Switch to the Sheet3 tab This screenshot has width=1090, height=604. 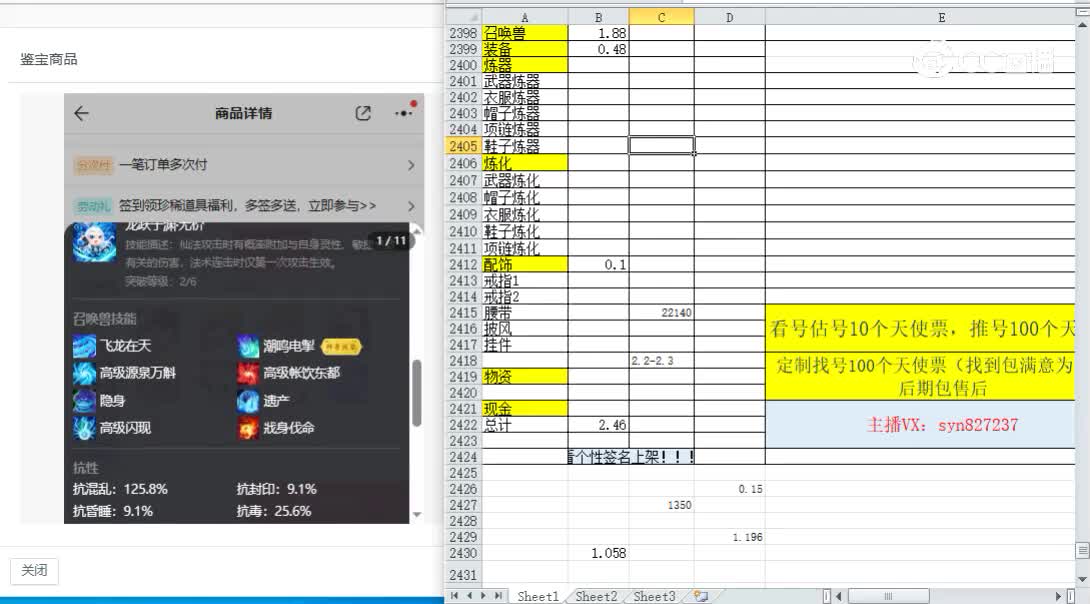point(653,596)
